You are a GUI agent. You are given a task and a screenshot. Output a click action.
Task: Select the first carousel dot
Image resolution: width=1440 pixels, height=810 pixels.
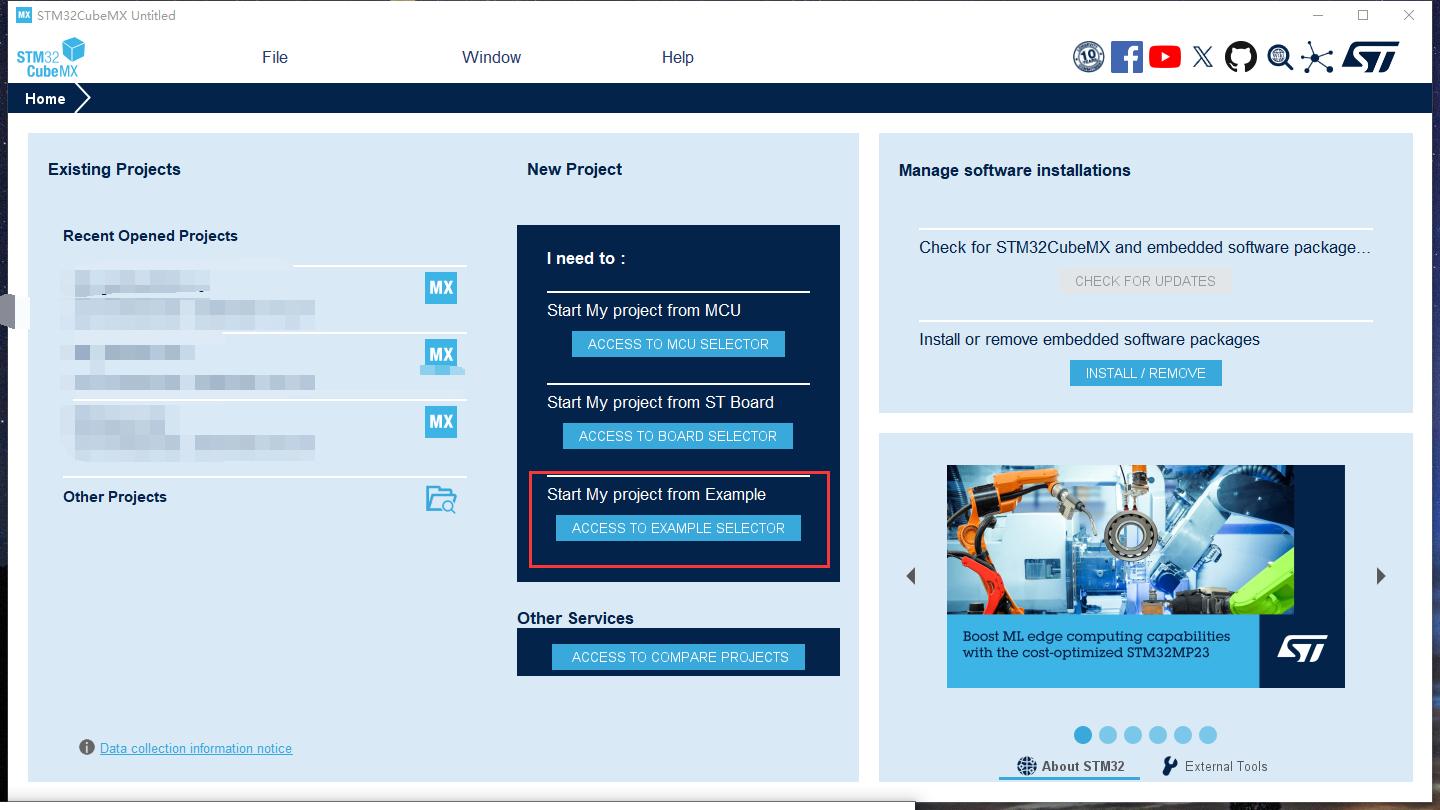coord(1083,735)
